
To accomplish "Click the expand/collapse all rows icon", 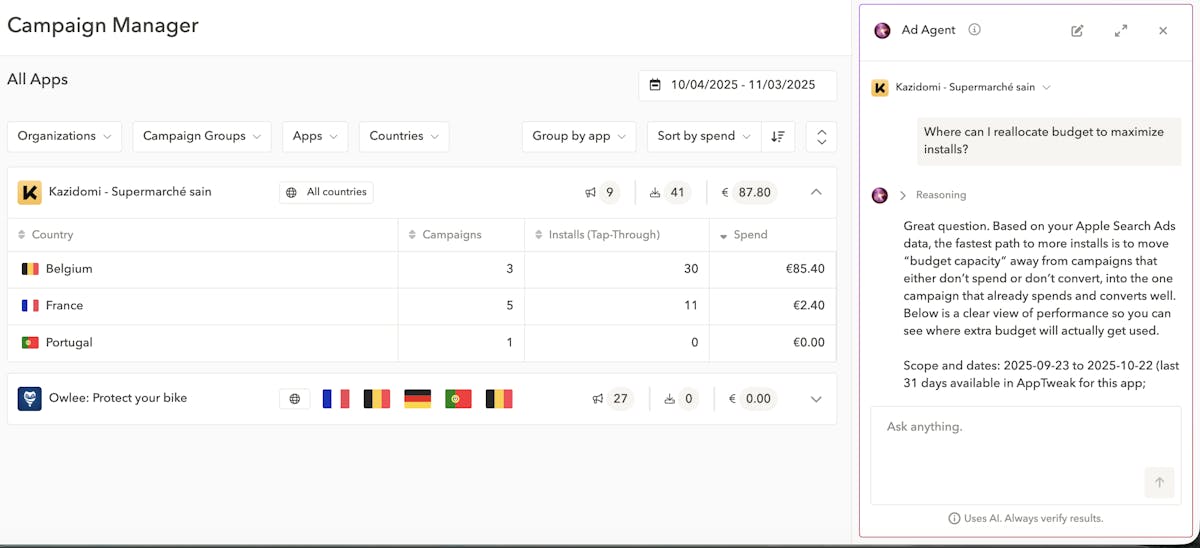I will click(821, 136).
